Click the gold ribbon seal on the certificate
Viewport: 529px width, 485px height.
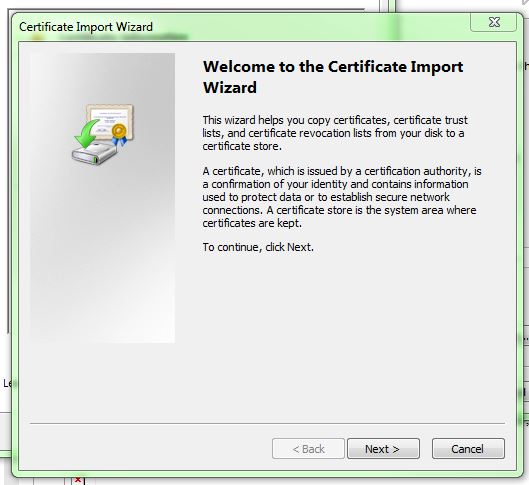point(119,134)
